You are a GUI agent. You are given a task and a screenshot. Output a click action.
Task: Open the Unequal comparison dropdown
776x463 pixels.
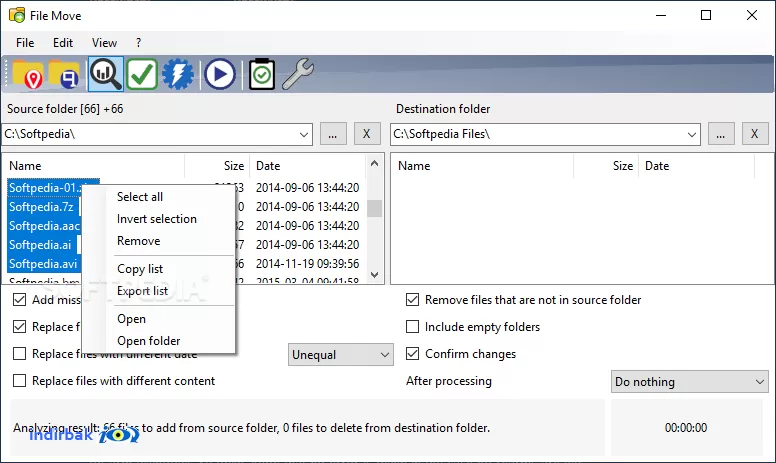pyautogui.click(x=340, y=355)
